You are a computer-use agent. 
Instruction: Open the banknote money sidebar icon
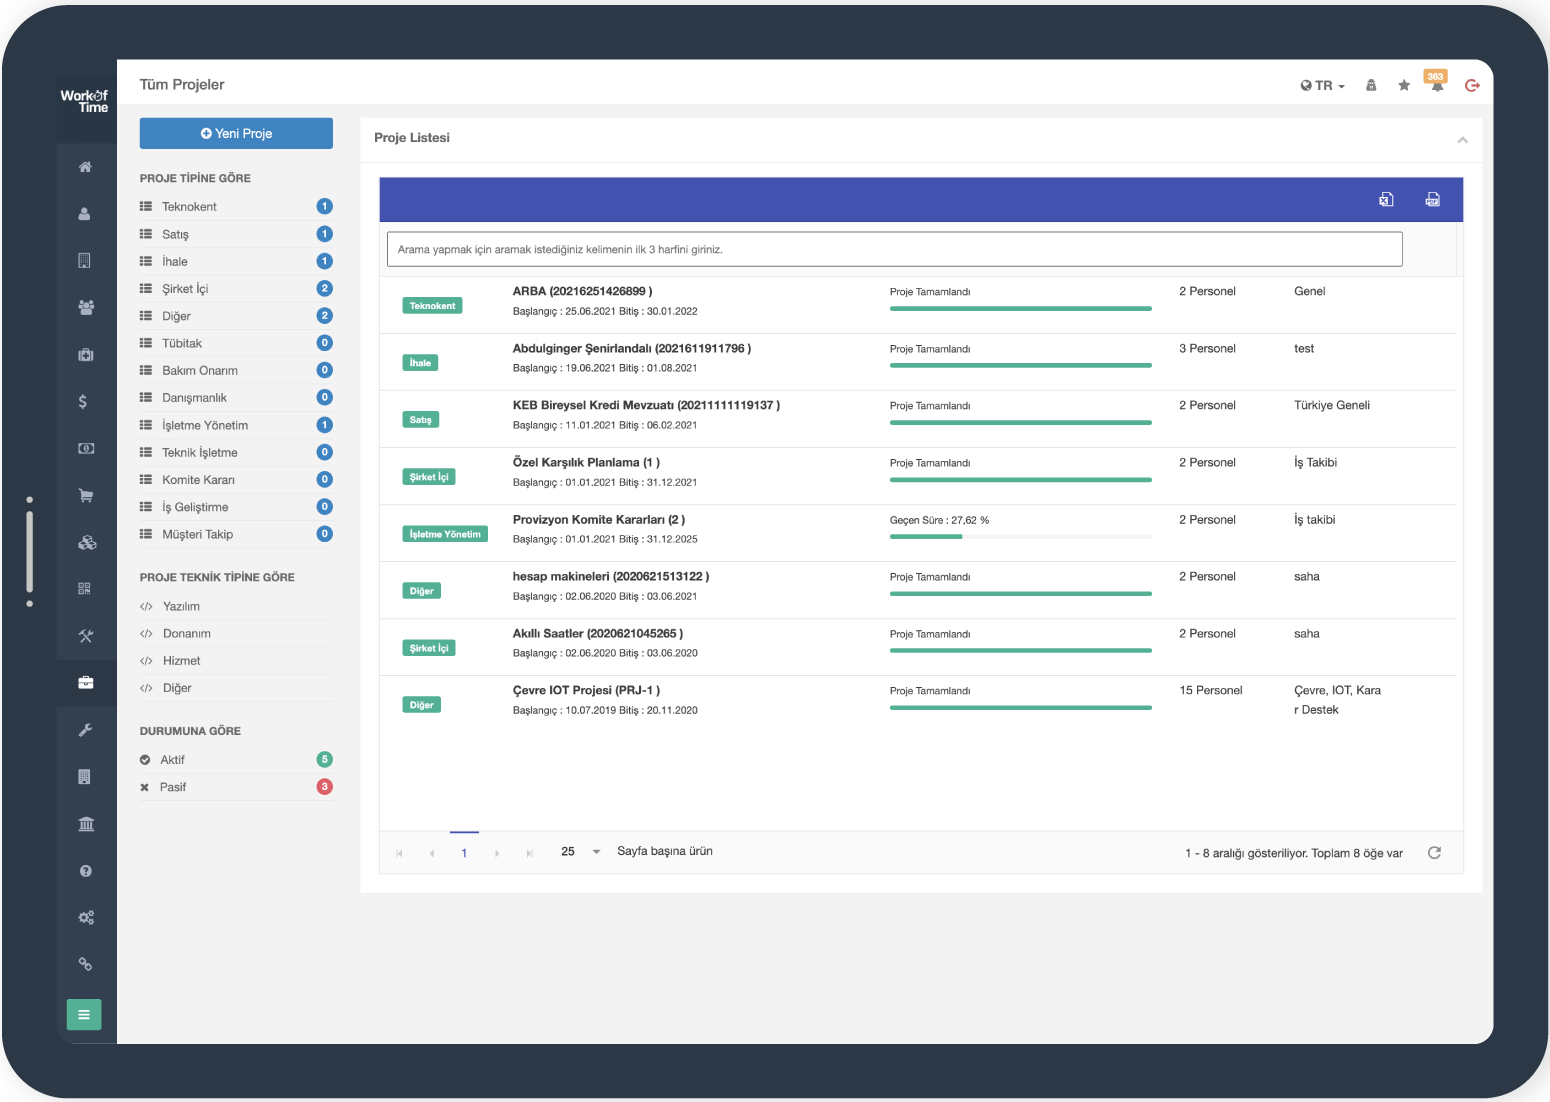[x=86, y=448]
